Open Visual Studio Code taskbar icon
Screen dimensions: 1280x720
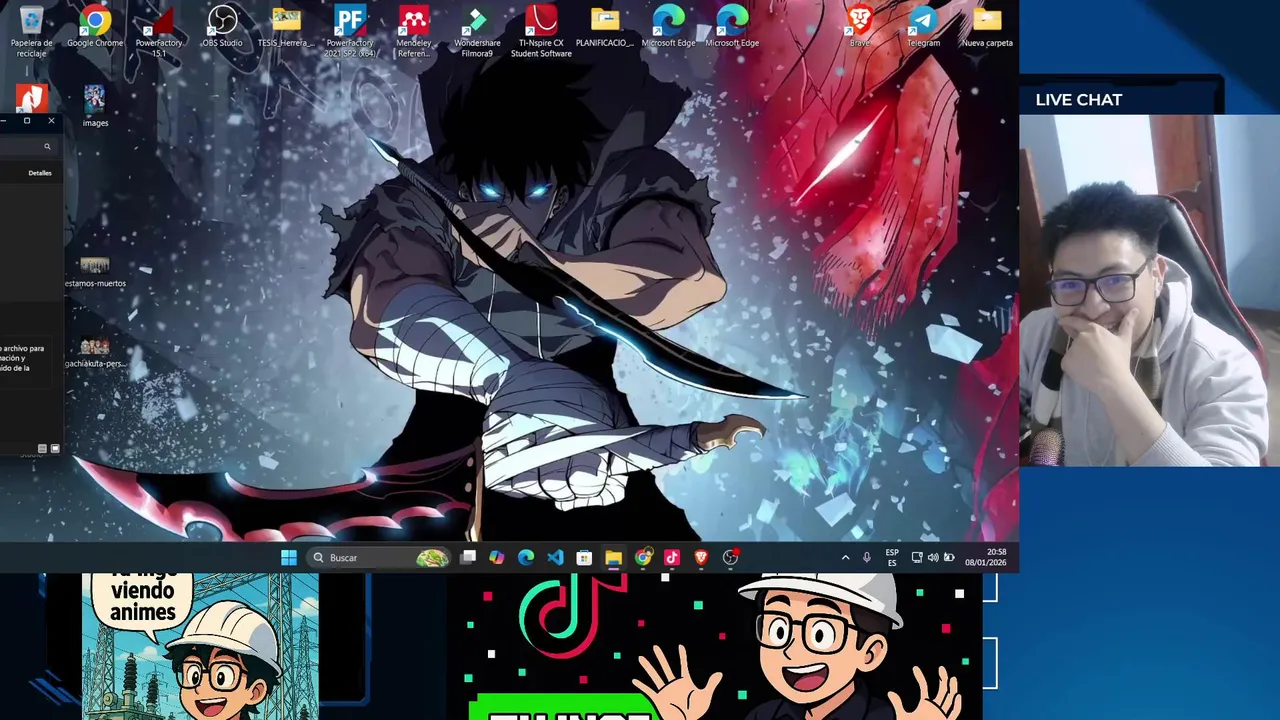pos(555,557)
